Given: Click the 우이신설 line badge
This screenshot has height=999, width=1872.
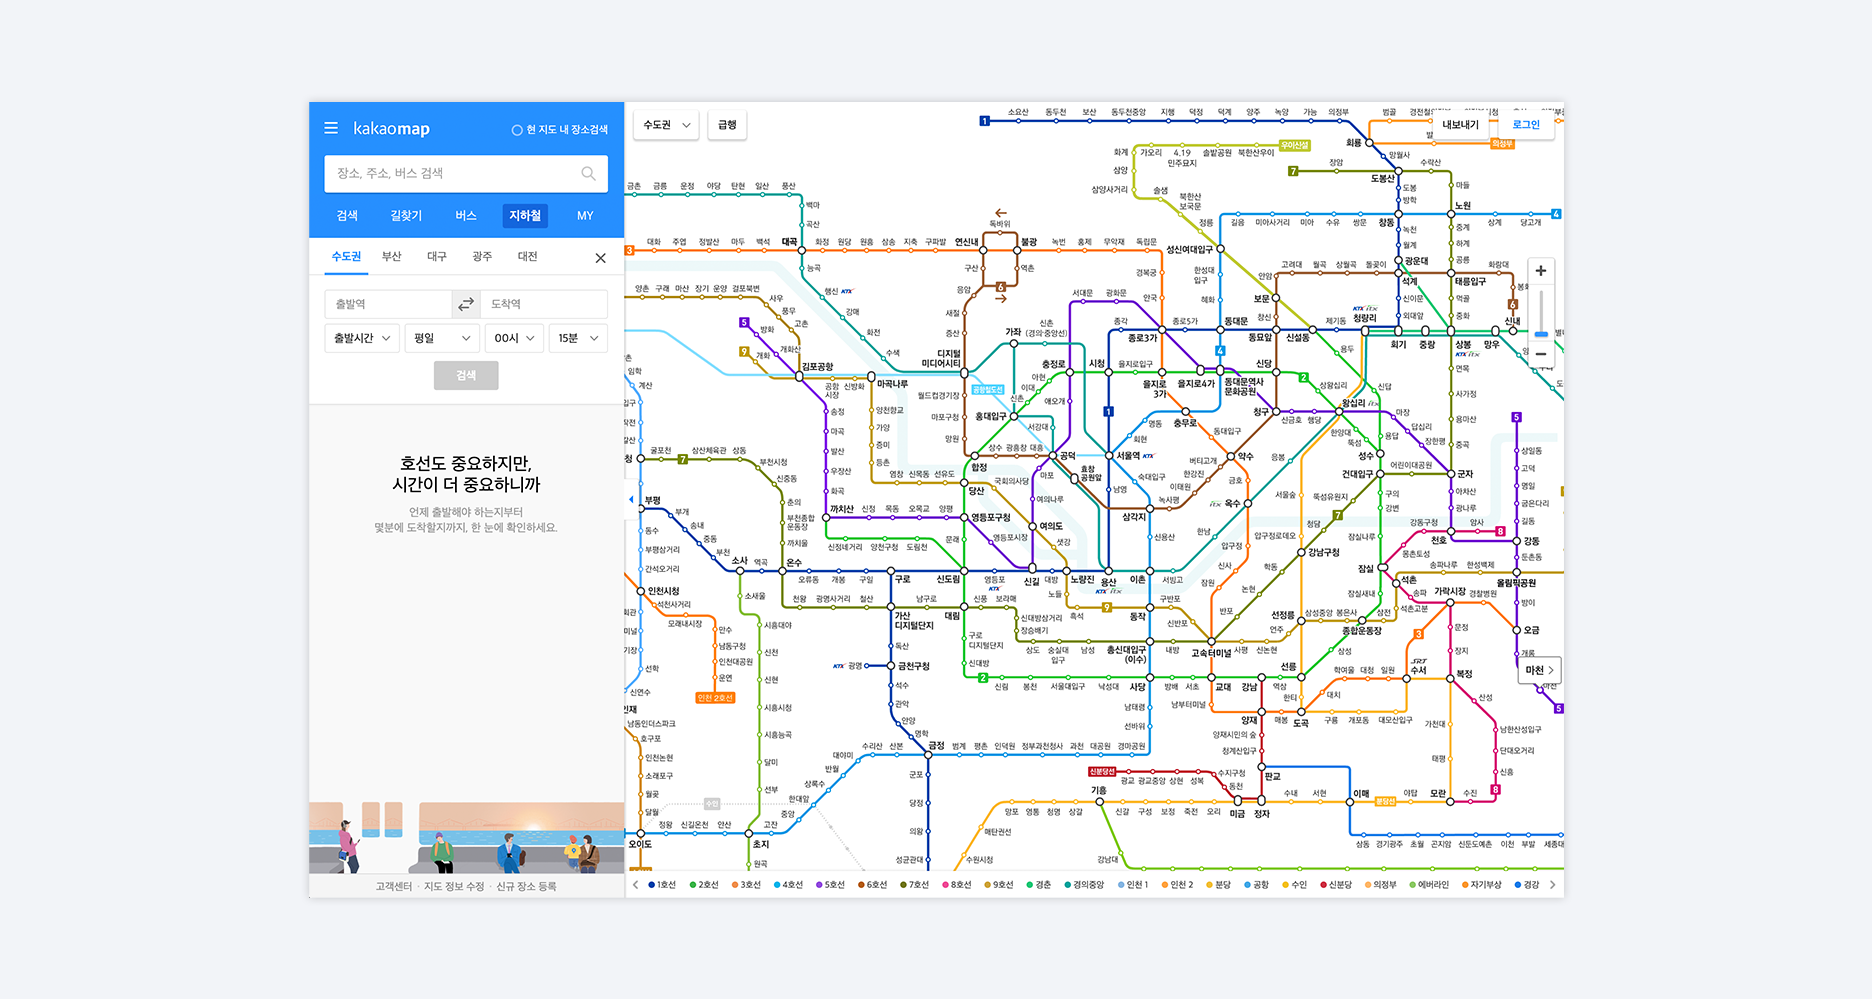Looking at the screenshot, I should [1294, 145].
